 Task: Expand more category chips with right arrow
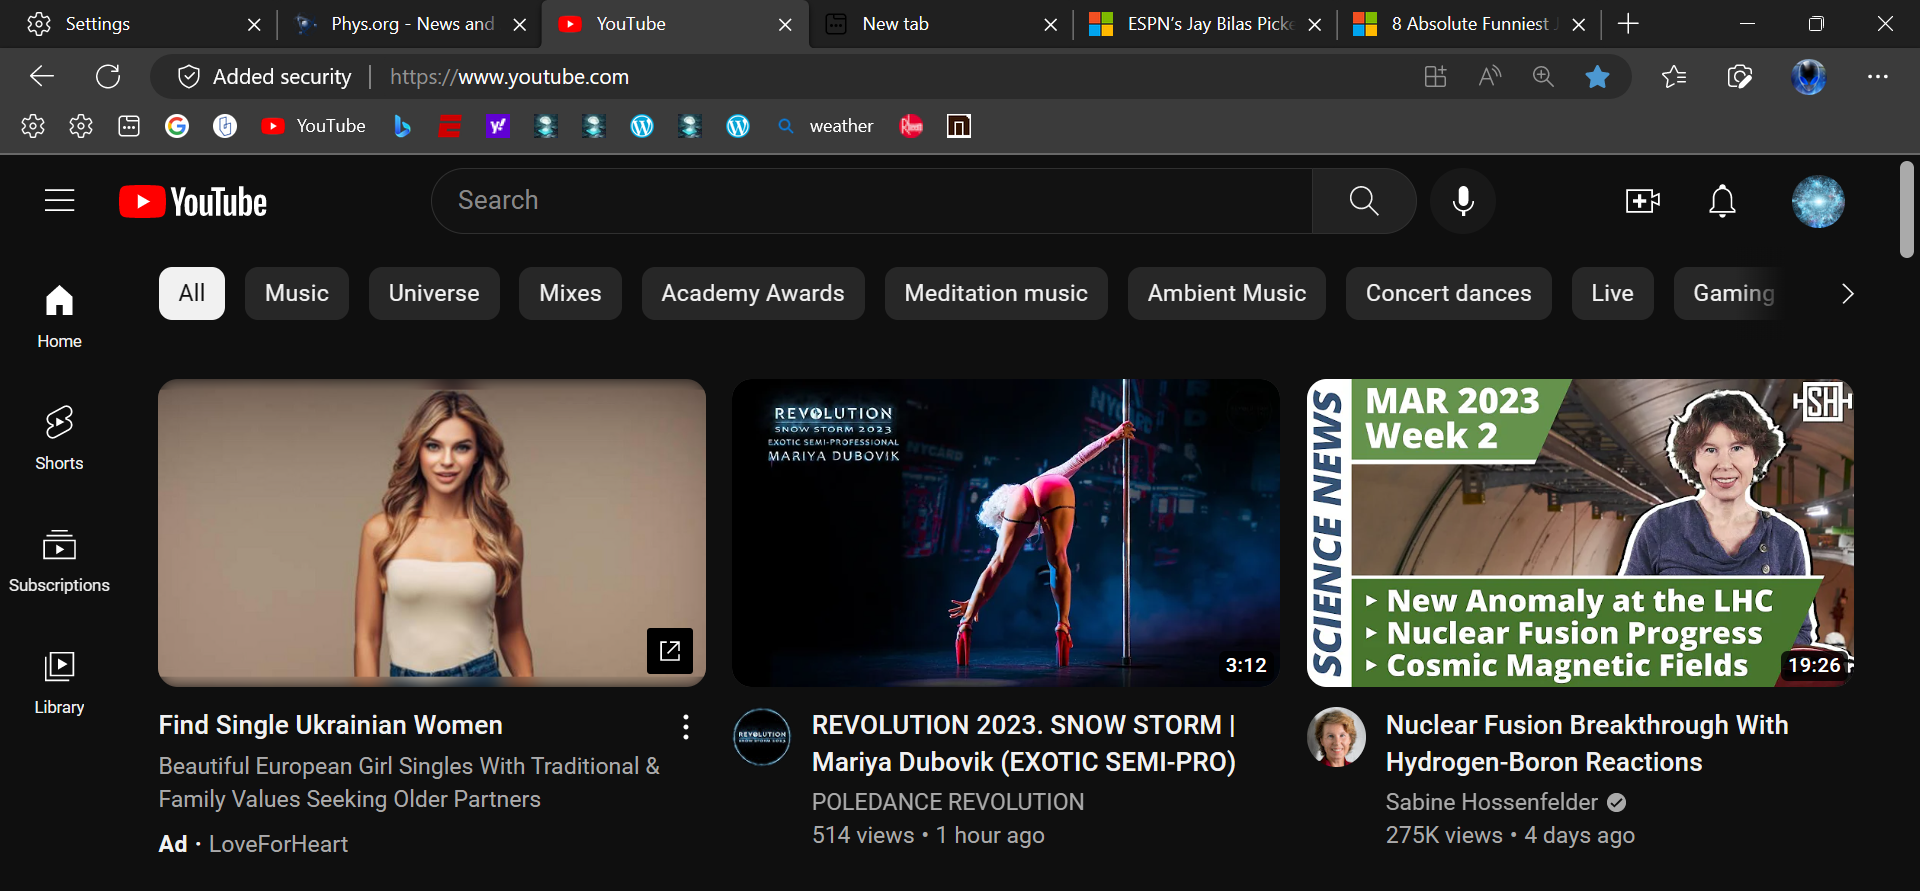(1847, 293)
